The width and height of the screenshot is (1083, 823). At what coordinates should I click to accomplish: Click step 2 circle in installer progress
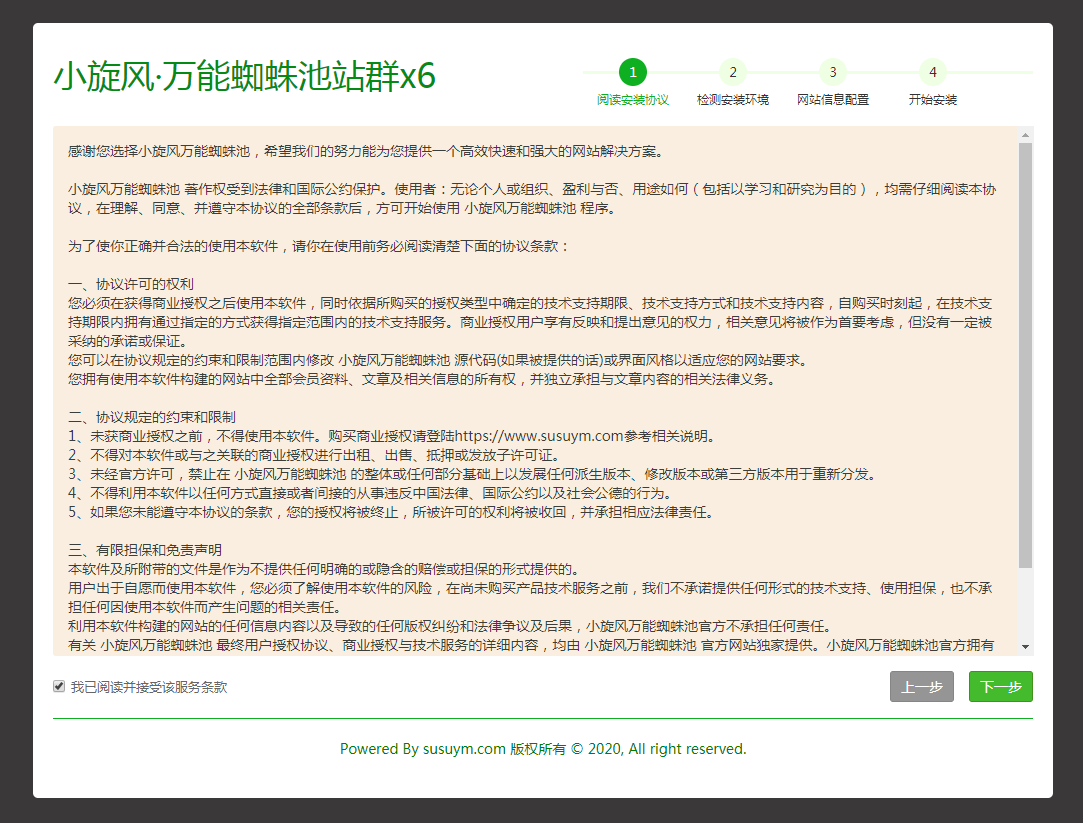tap(733, 72)
